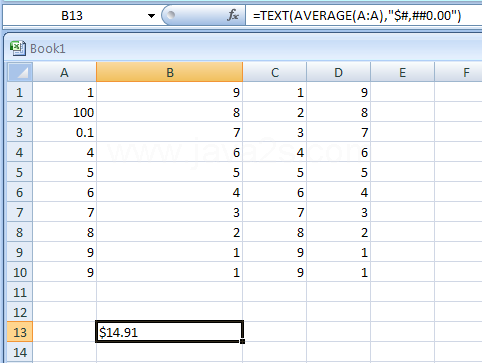
Task: Select row 10 header
Action: 20,272
